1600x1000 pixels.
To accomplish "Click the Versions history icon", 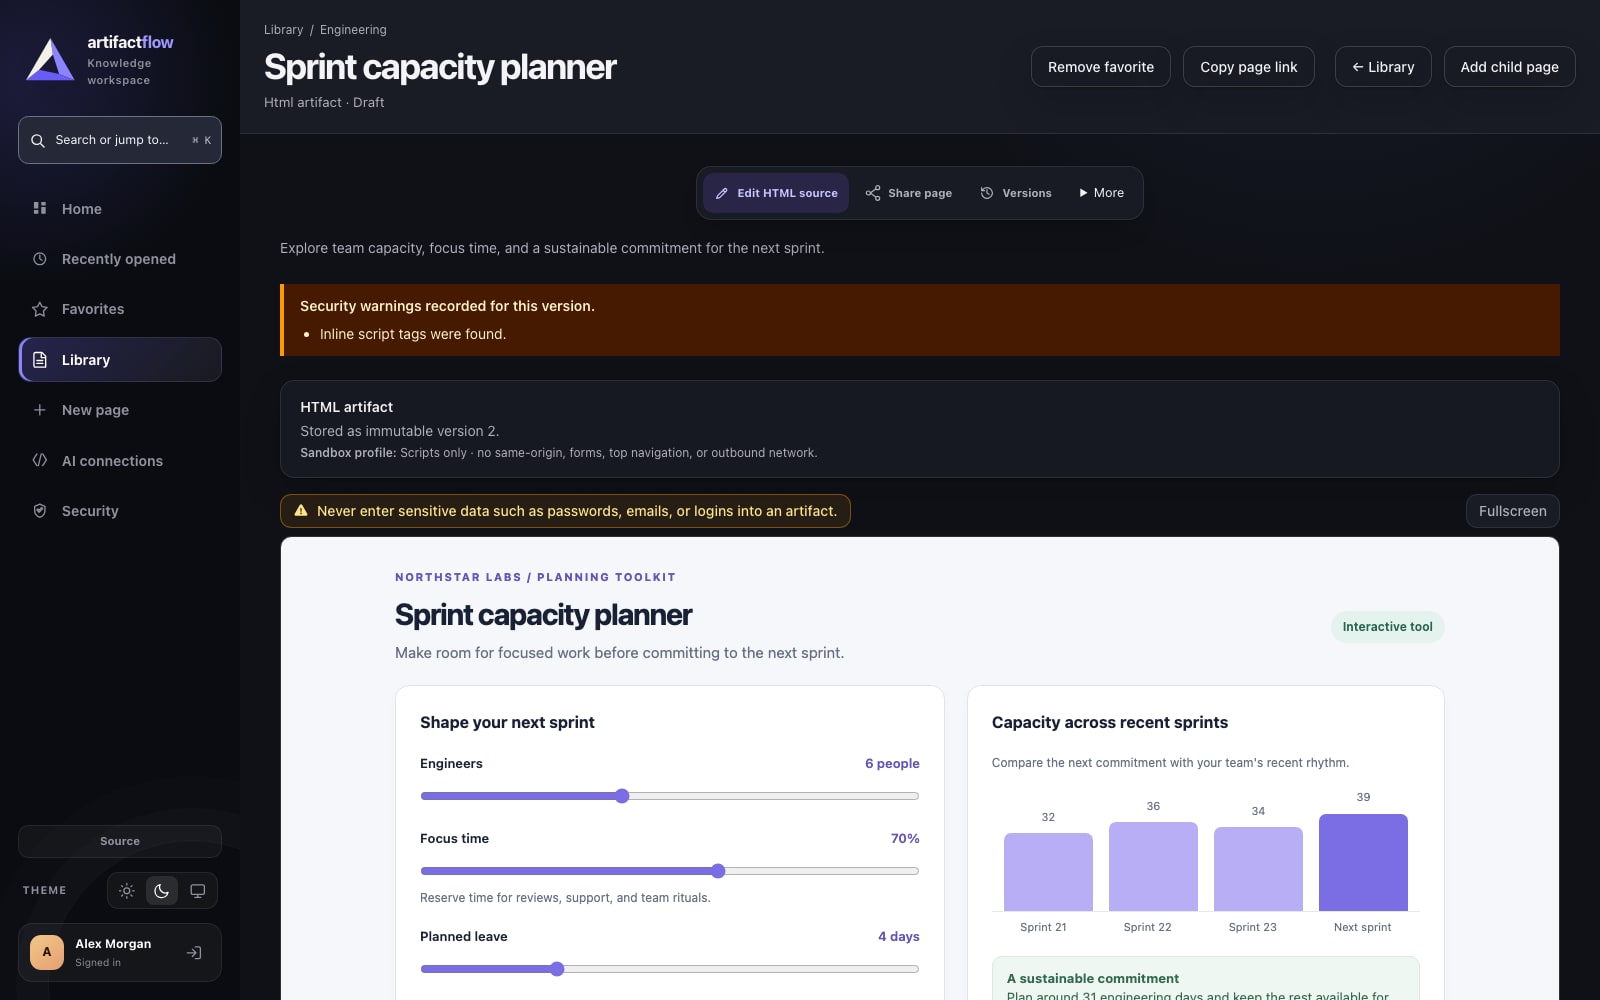I will [987, 193].
